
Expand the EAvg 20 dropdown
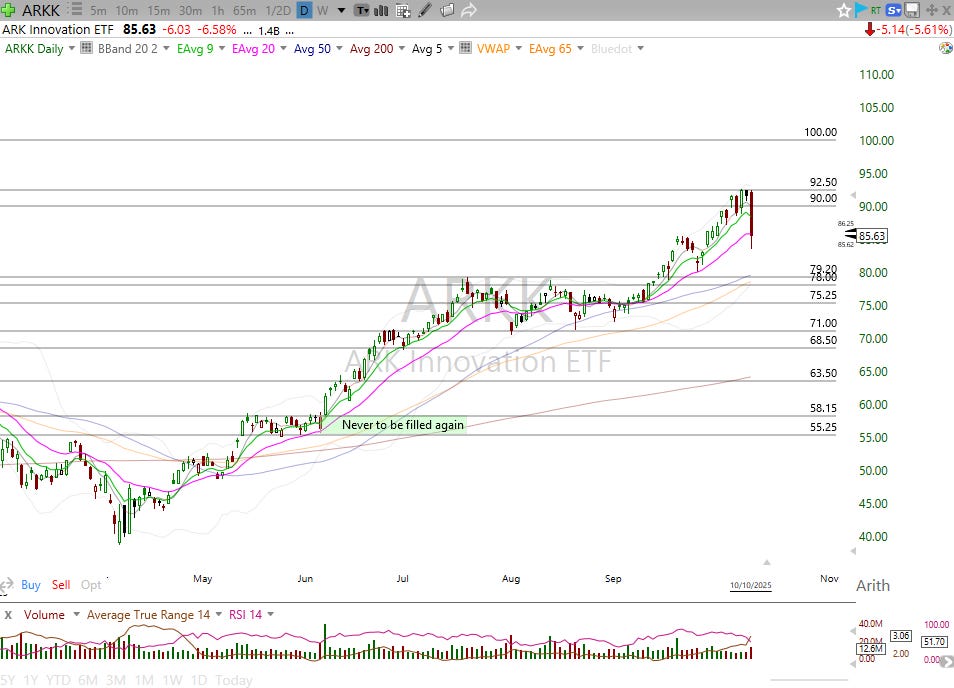pyautogui.click(x=284, y=48)
